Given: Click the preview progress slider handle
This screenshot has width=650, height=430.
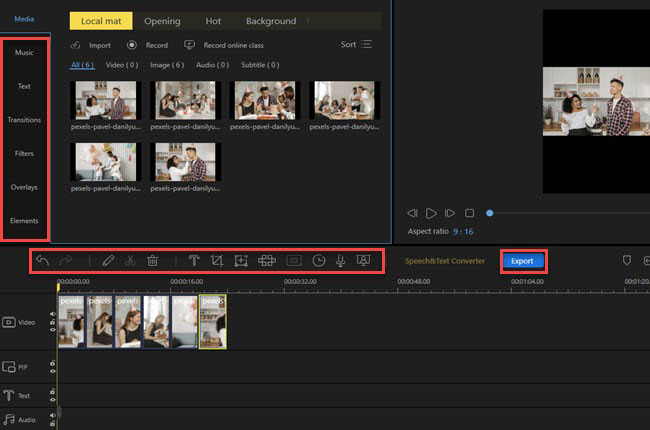Looking at the screenshot, I should pos(489,213).
